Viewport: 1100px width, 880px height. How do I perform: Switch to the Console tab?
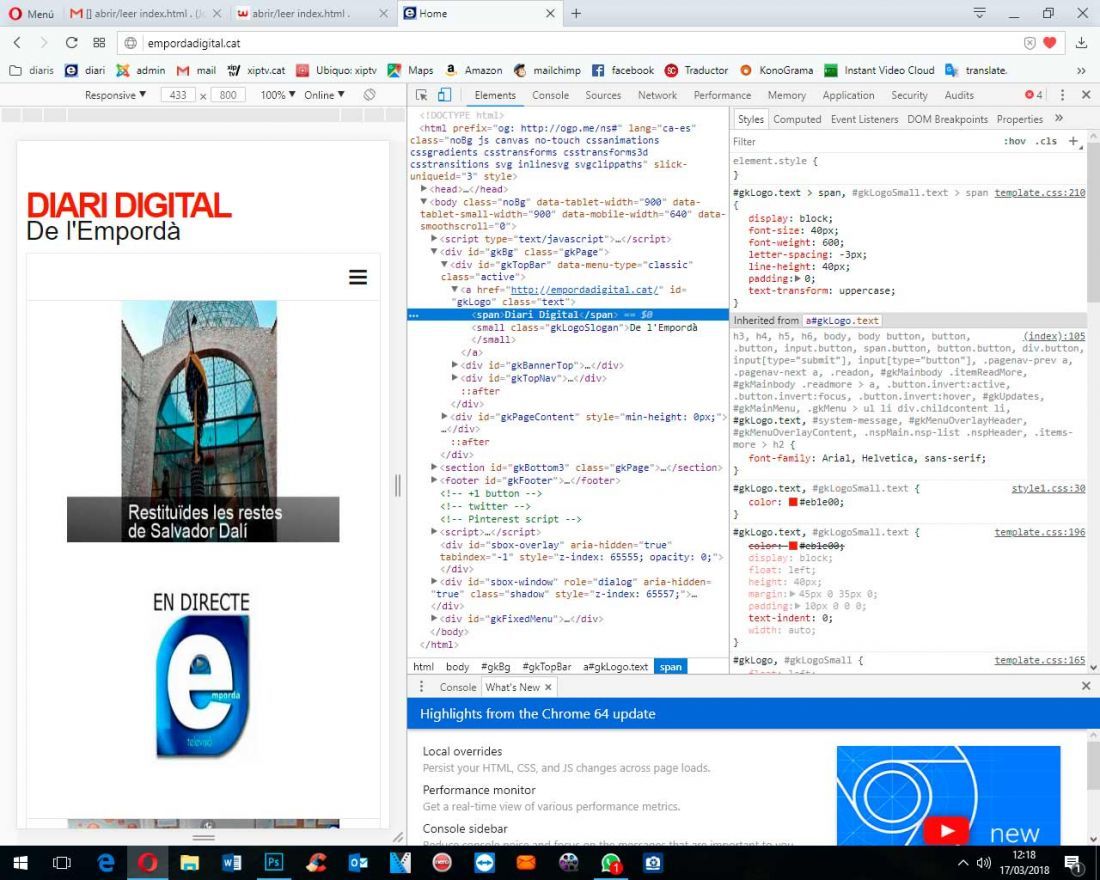(x=550, y=95)
